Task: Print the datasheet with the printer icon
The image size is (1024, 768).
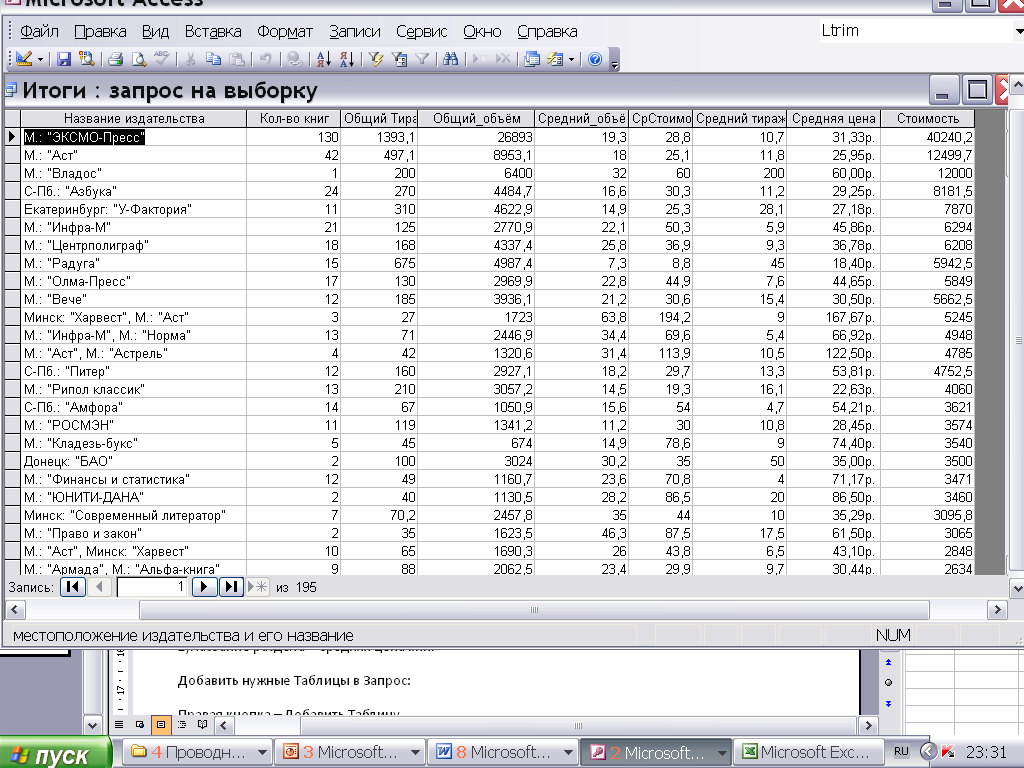Action: (116, 59)
